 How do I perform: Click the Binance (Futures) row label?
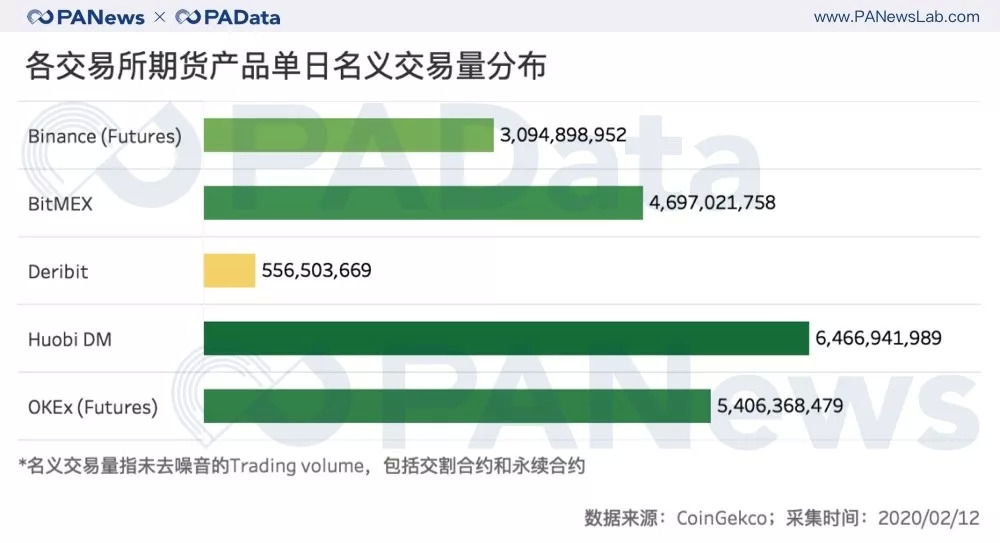tap(105, 136)
